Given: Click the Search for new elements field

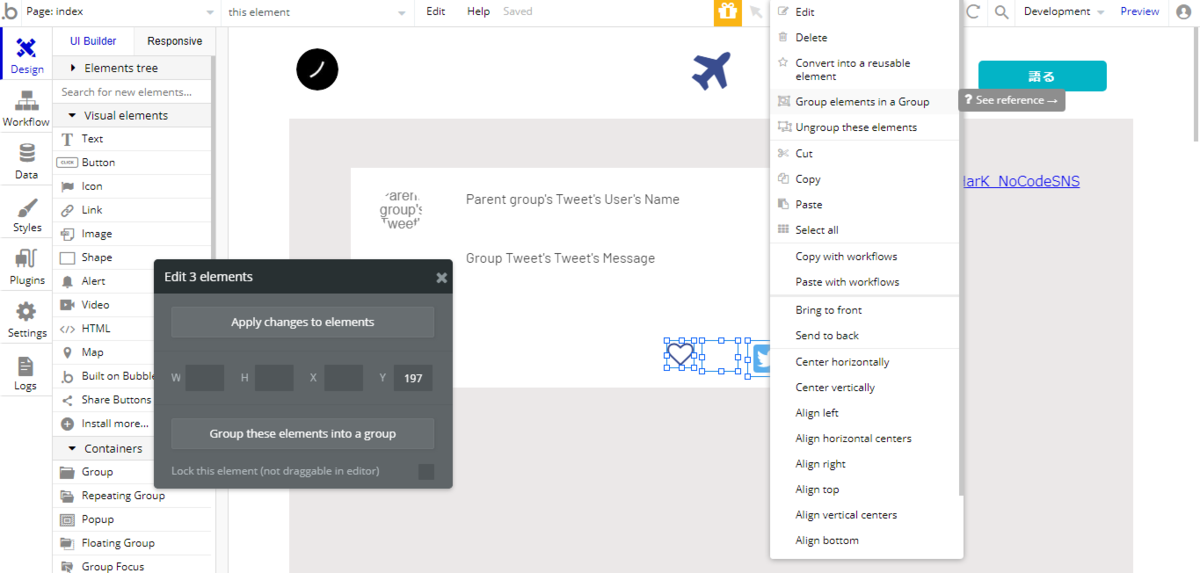Looking at the screenshot, I should pos(134,92).
